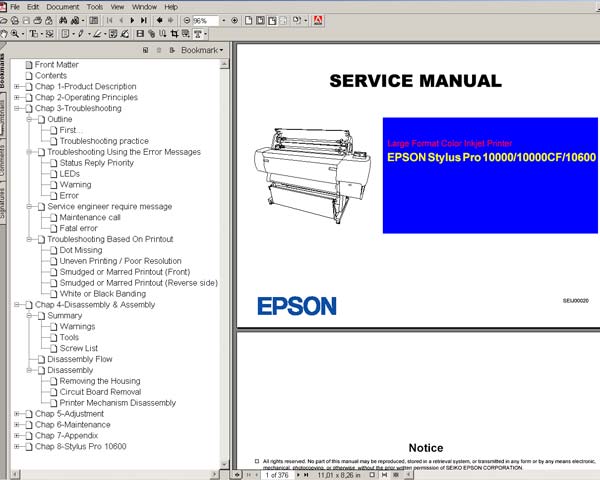Select Fit in Window view icon
Screen dimensions: 600x480
260,20
